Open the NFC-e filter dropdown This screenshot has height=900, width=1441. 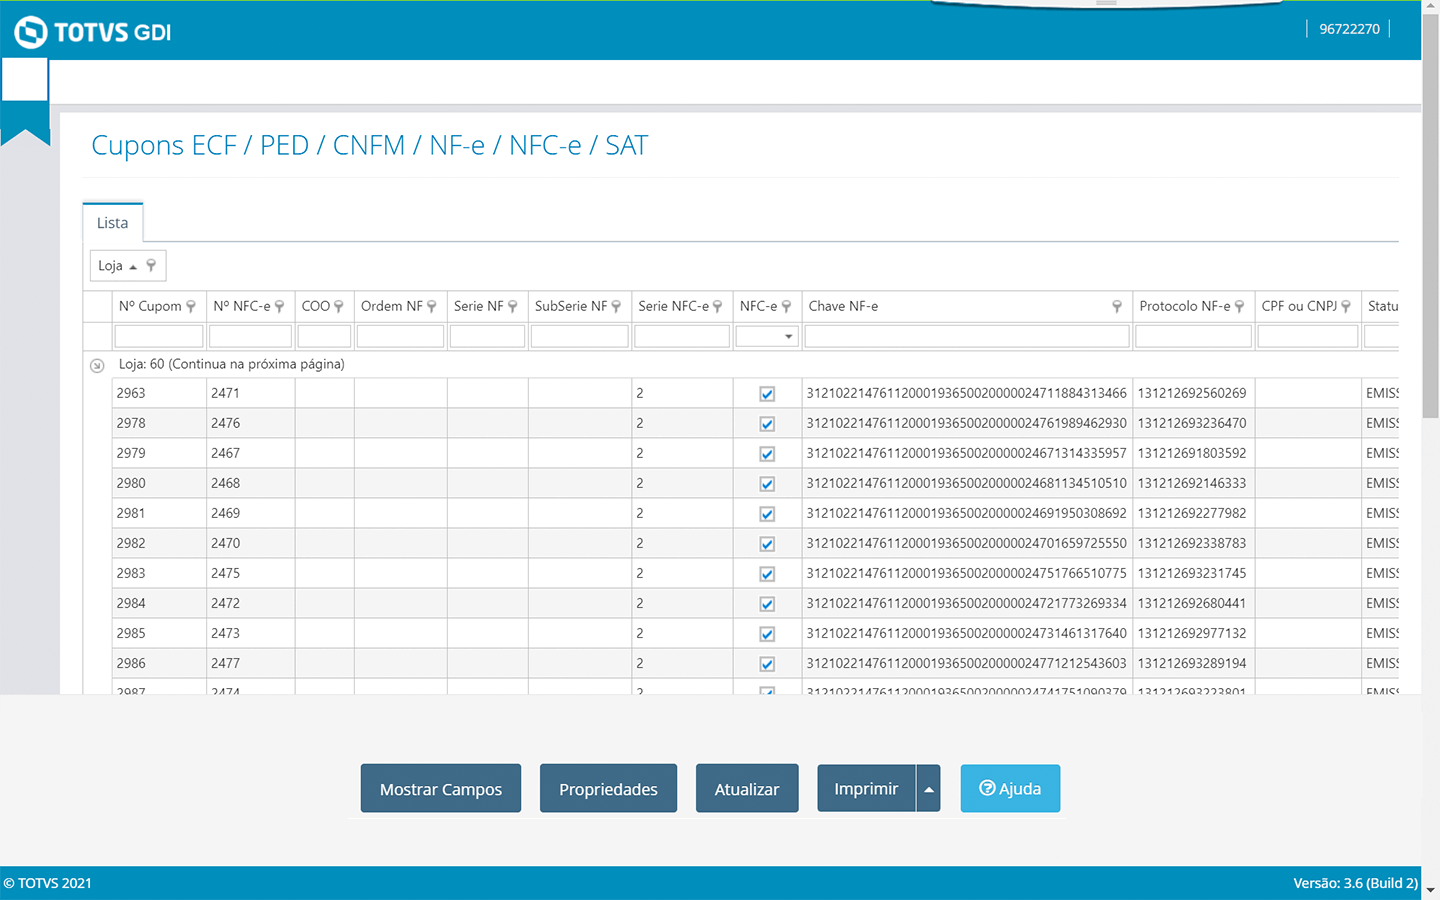click(x=788, y=337)
